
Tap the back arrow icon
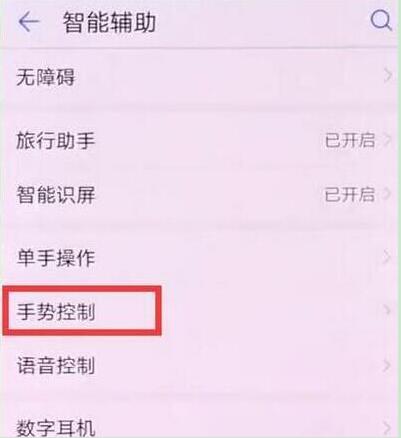[x=29, y=22]
